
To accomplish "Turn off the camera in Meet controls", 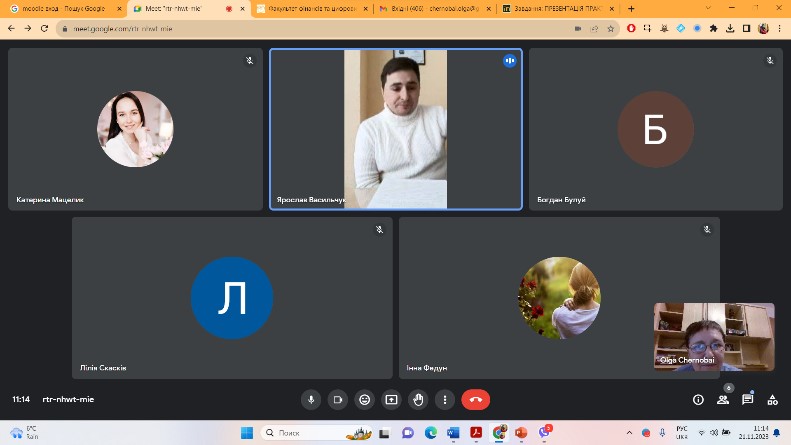I will pyautogui.click(x=337, y=400).
